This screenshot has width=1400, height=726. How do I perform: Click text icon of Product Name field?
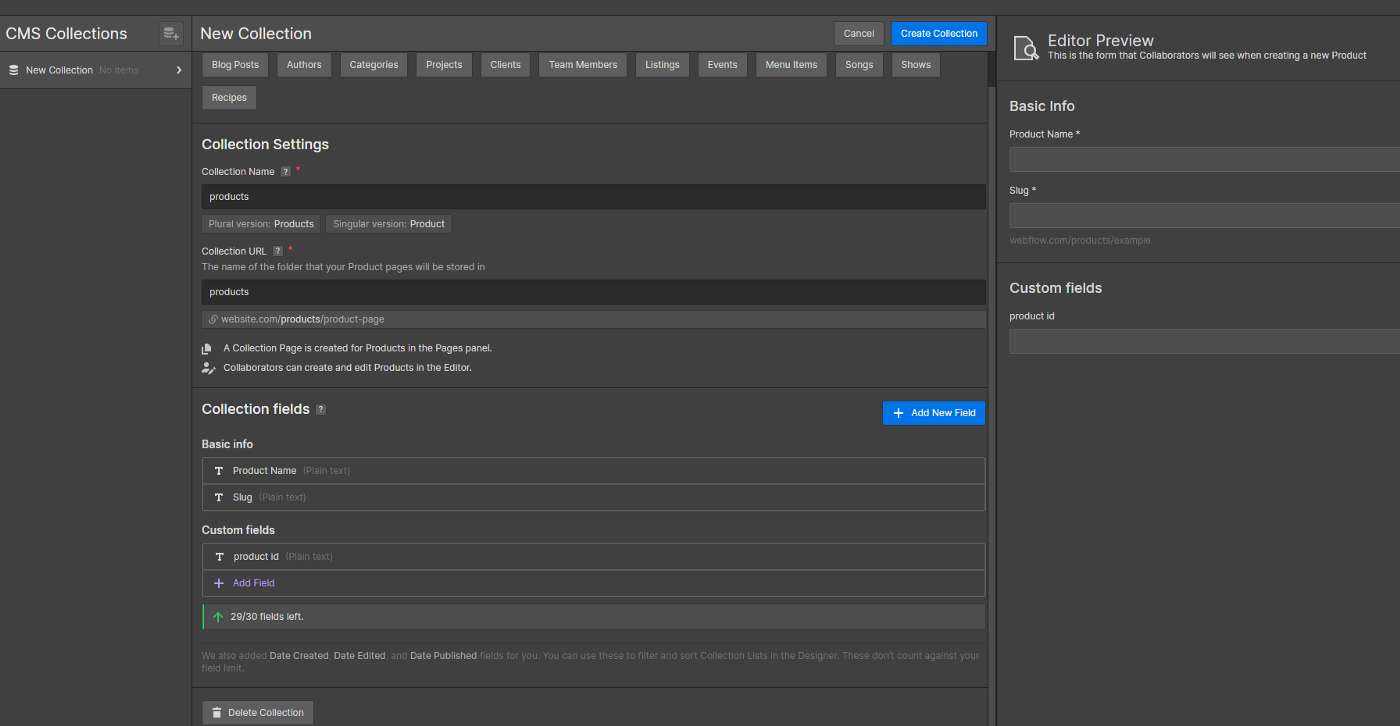(x=219, y=471)
